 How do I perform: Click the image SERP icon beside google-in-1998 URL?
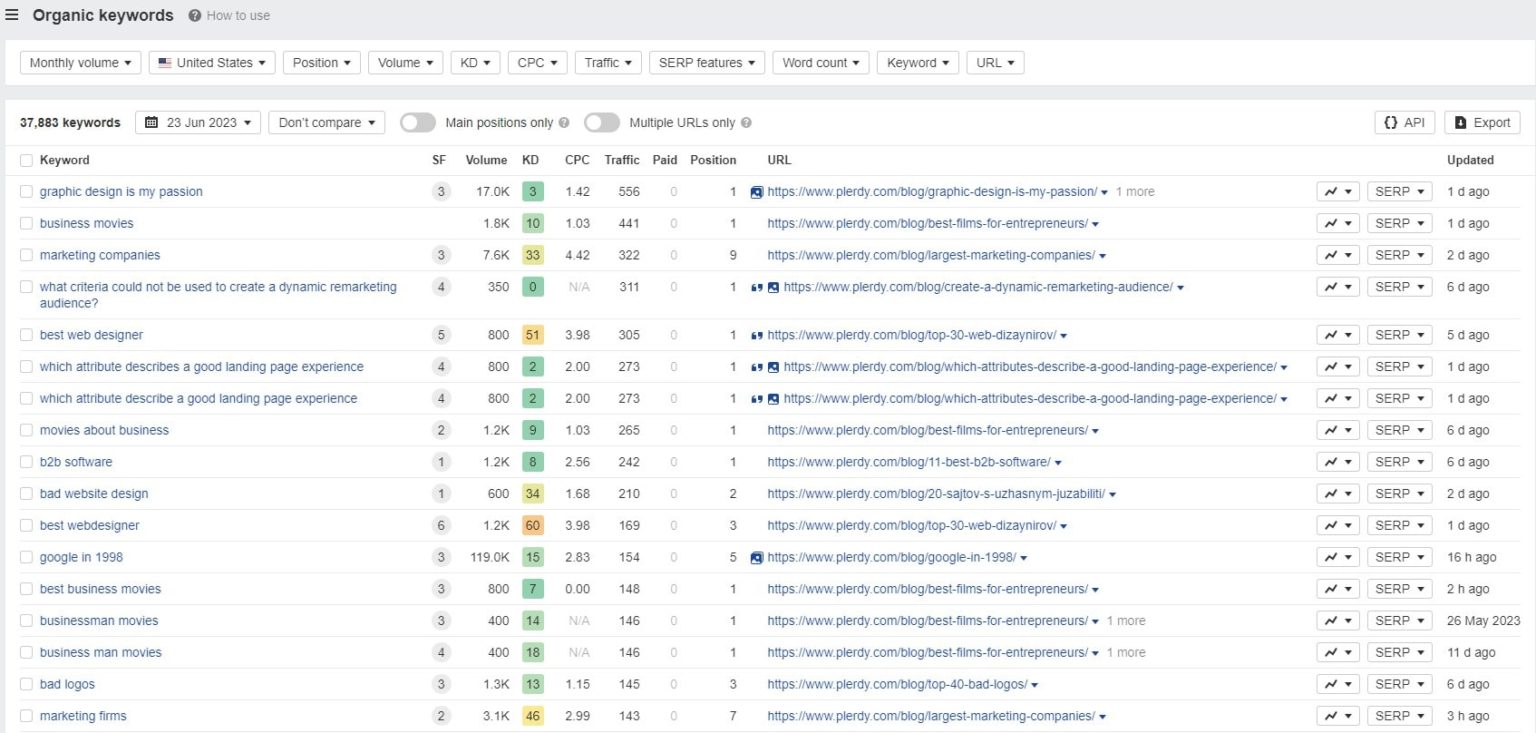pos(757,557)
